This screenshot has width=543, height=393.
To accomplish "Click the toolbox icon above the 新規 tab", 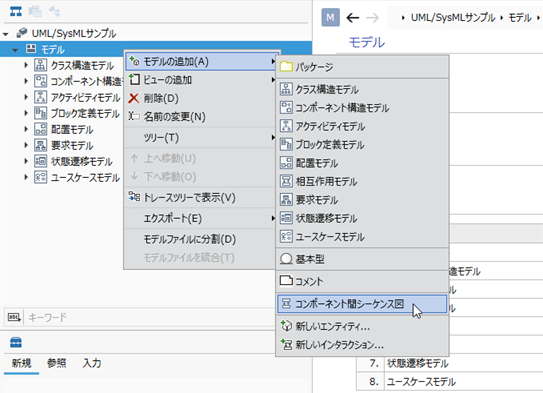I will [x=16, y=342].
